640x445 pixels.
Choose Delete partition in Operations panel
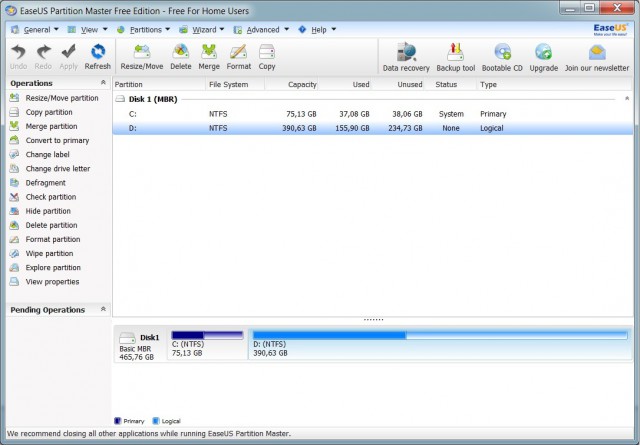44,225
